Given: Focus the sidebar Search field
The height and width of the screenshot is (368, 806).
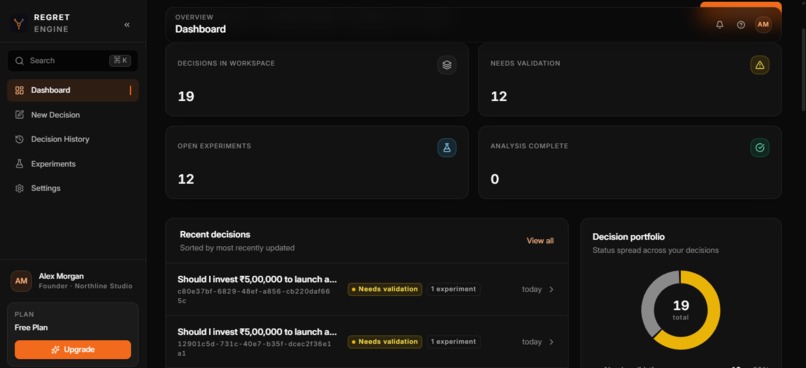Looking at the screenshot, I should tap(72, 61).
